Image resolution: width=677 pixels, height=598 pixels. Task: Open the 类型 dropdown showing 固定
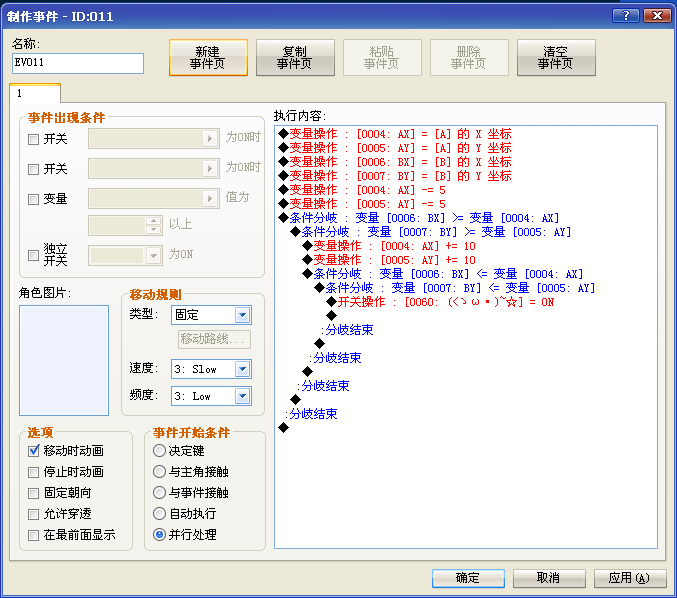[x=211, y=315]
